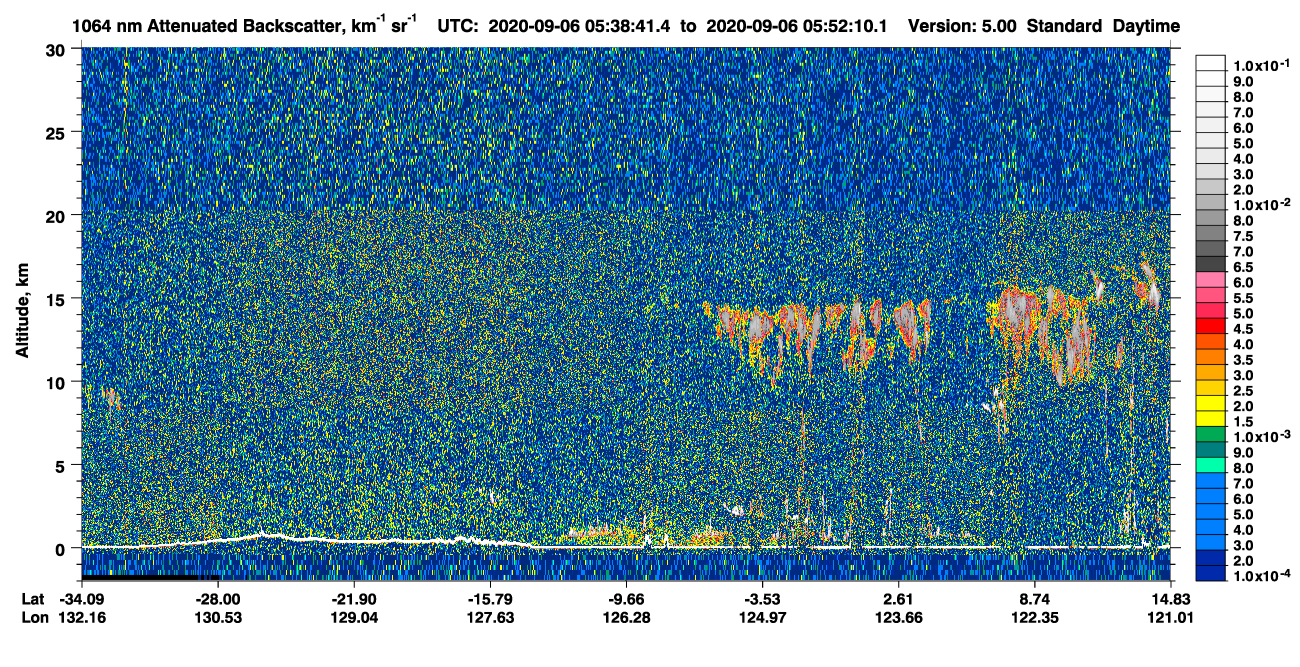The image size is (1300, 667).
Task: Click latitude value 2.61
Action: click(898, 598)
